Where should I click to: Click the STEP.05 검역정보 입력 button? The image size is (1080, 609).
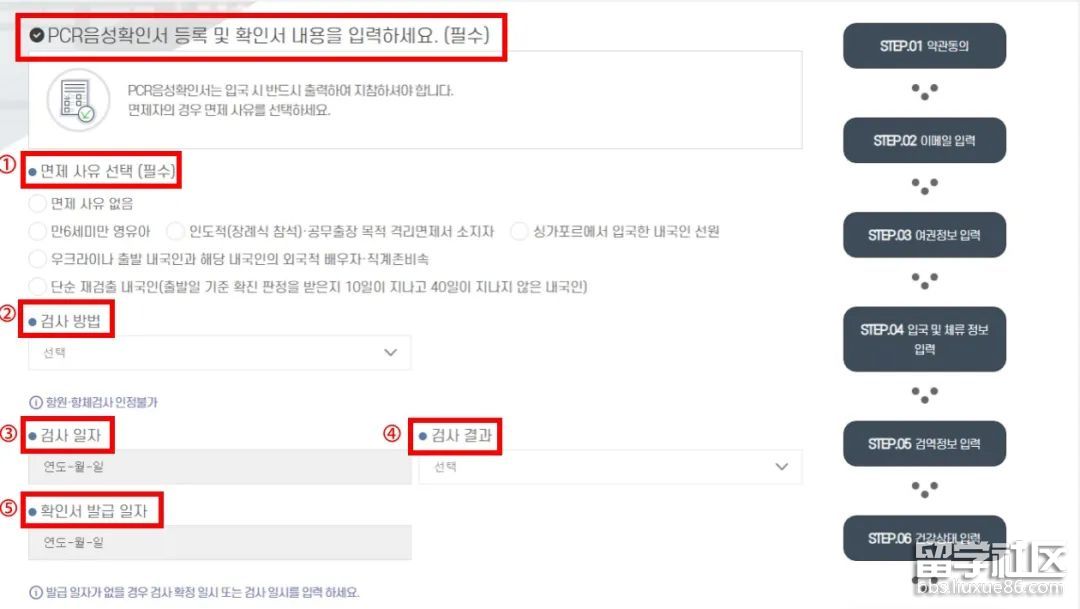click(x=924, y=444)
